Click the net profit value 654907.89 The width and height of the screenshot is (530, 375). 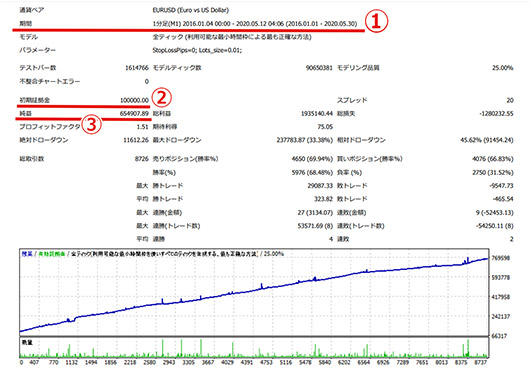click(x=134, y=114)
